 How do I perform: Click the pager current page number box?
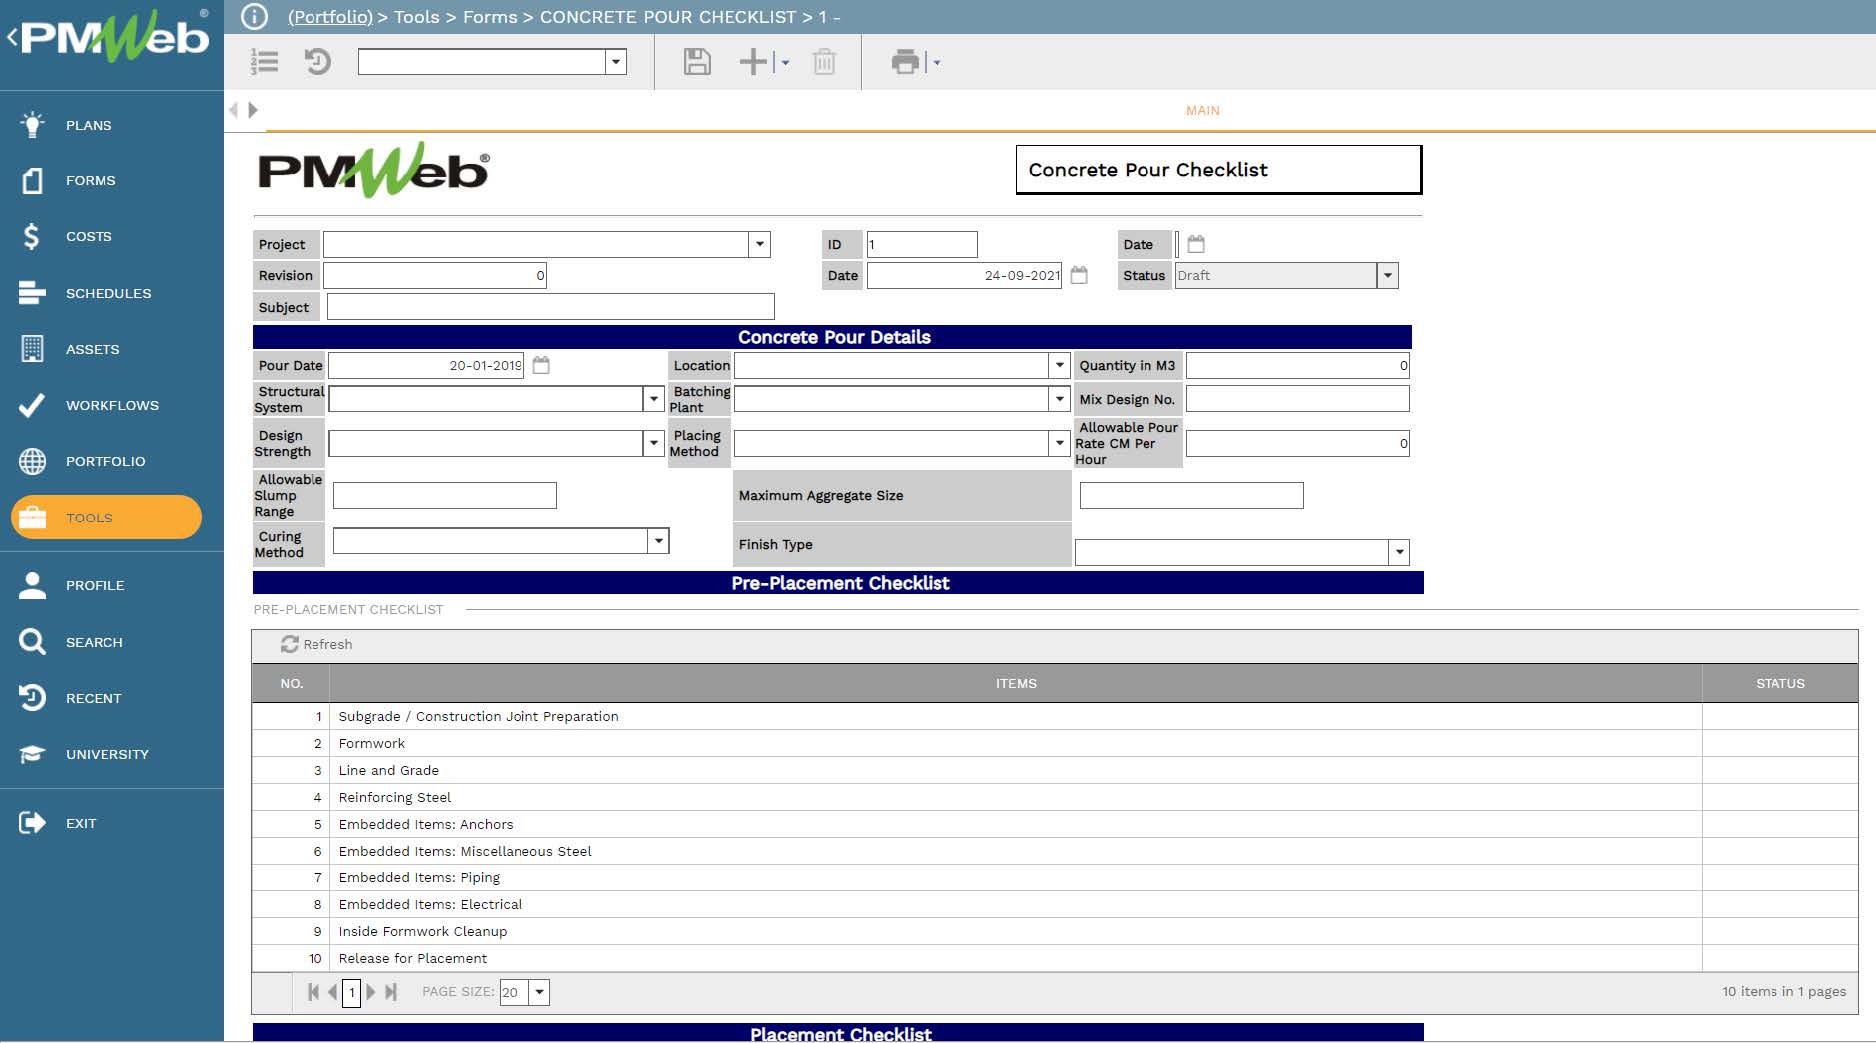coord(351,993)
